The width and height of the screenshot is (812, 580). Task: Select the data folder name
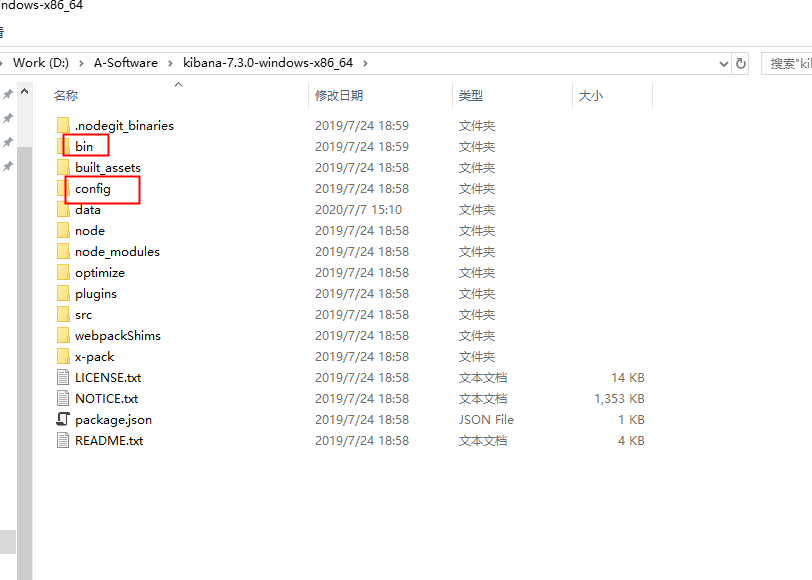pos(88,209)
